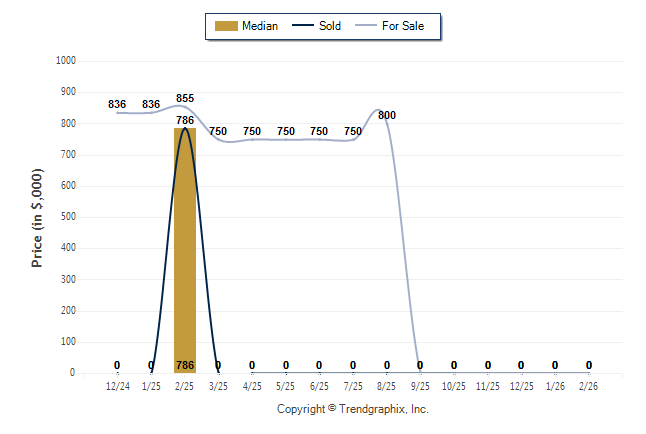Click the 12/24 x-axis tick label
This screenshot has width=646, height=434.
pyautogui.click(x=117, y=385)
